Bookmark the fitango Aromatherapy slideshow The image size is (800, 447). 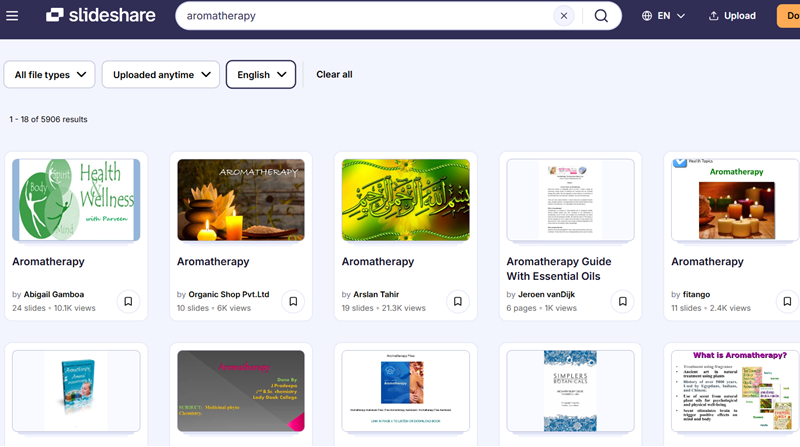786,301
